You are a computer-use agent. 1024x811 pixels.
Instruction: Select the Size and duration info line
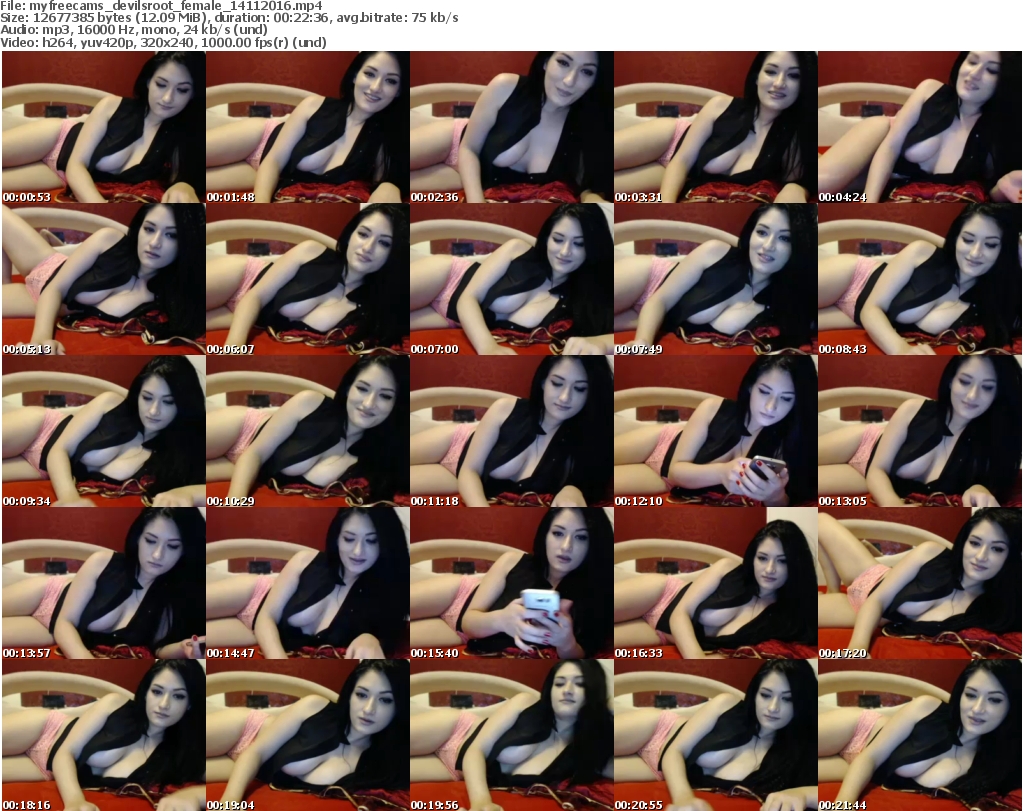(x=230, y=18)
